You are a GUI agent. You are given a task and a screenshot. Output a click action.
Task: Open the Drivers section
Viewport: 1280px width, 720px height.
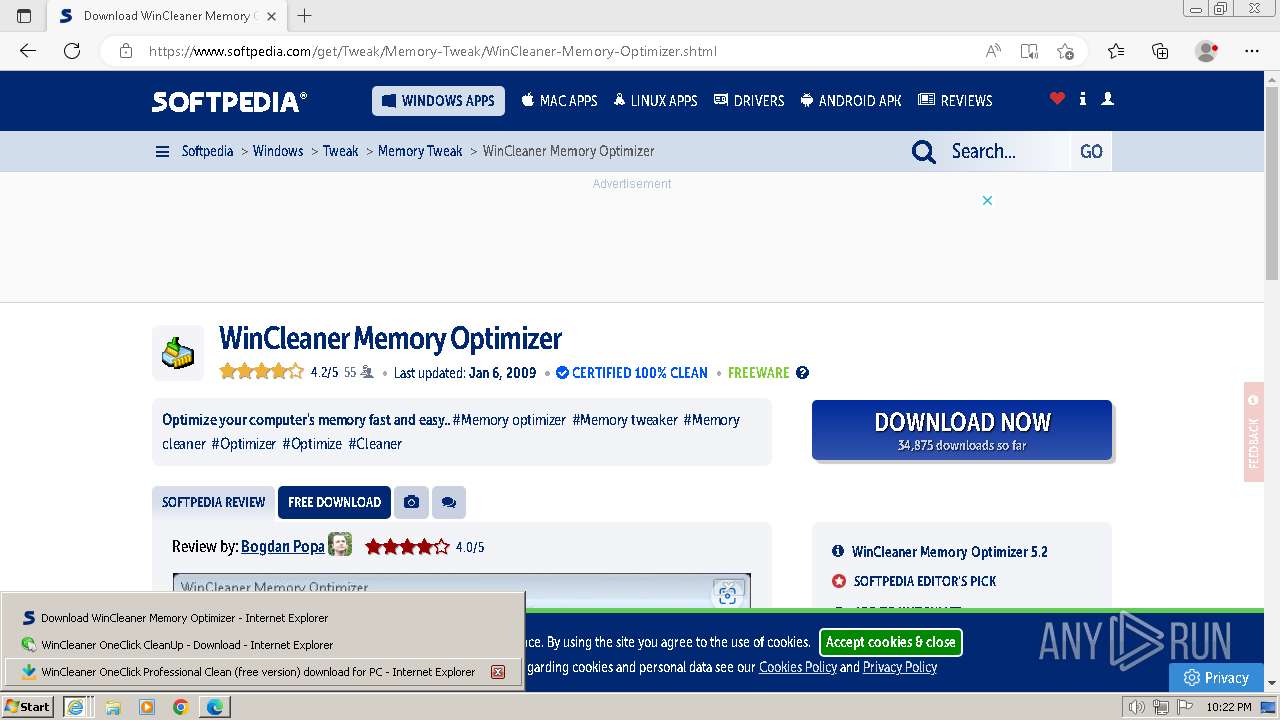[749, 101]
